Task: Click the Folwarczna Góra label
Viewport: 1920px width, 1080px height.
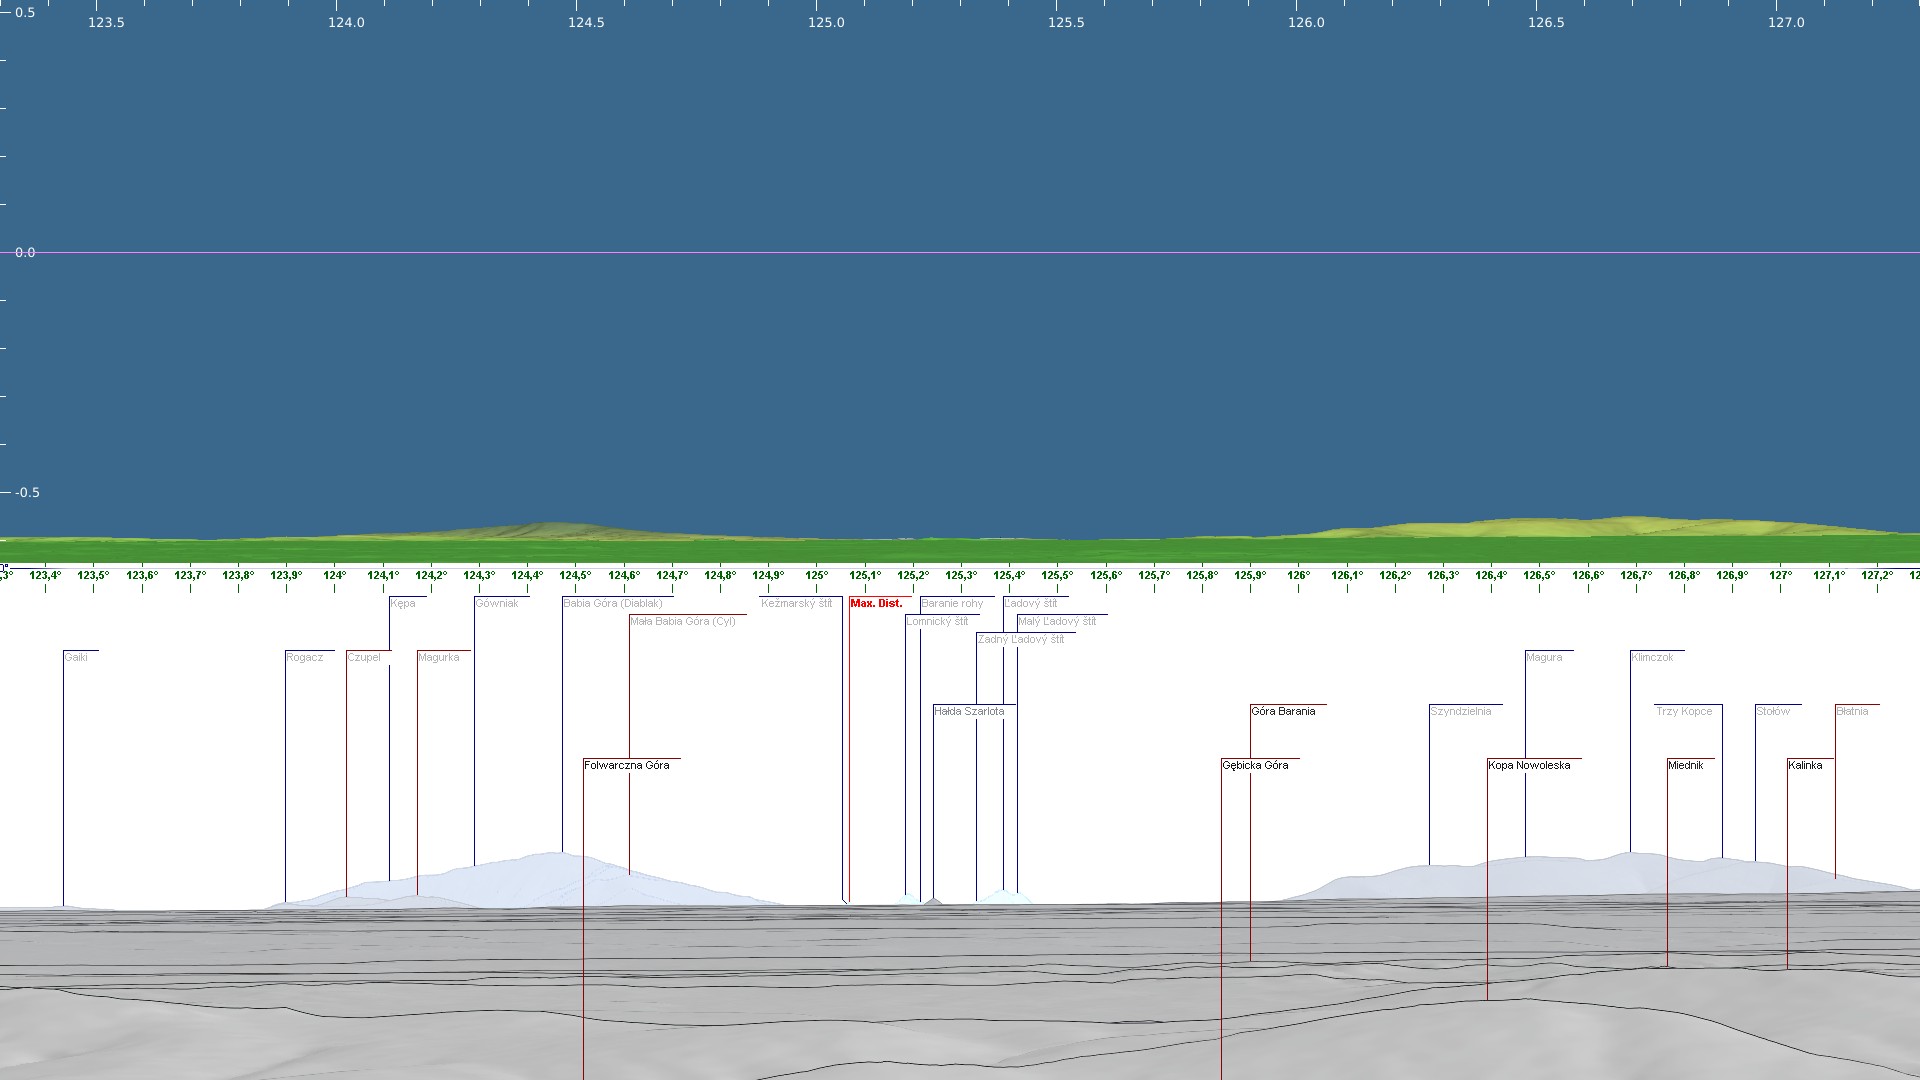Action: point(627,765)
